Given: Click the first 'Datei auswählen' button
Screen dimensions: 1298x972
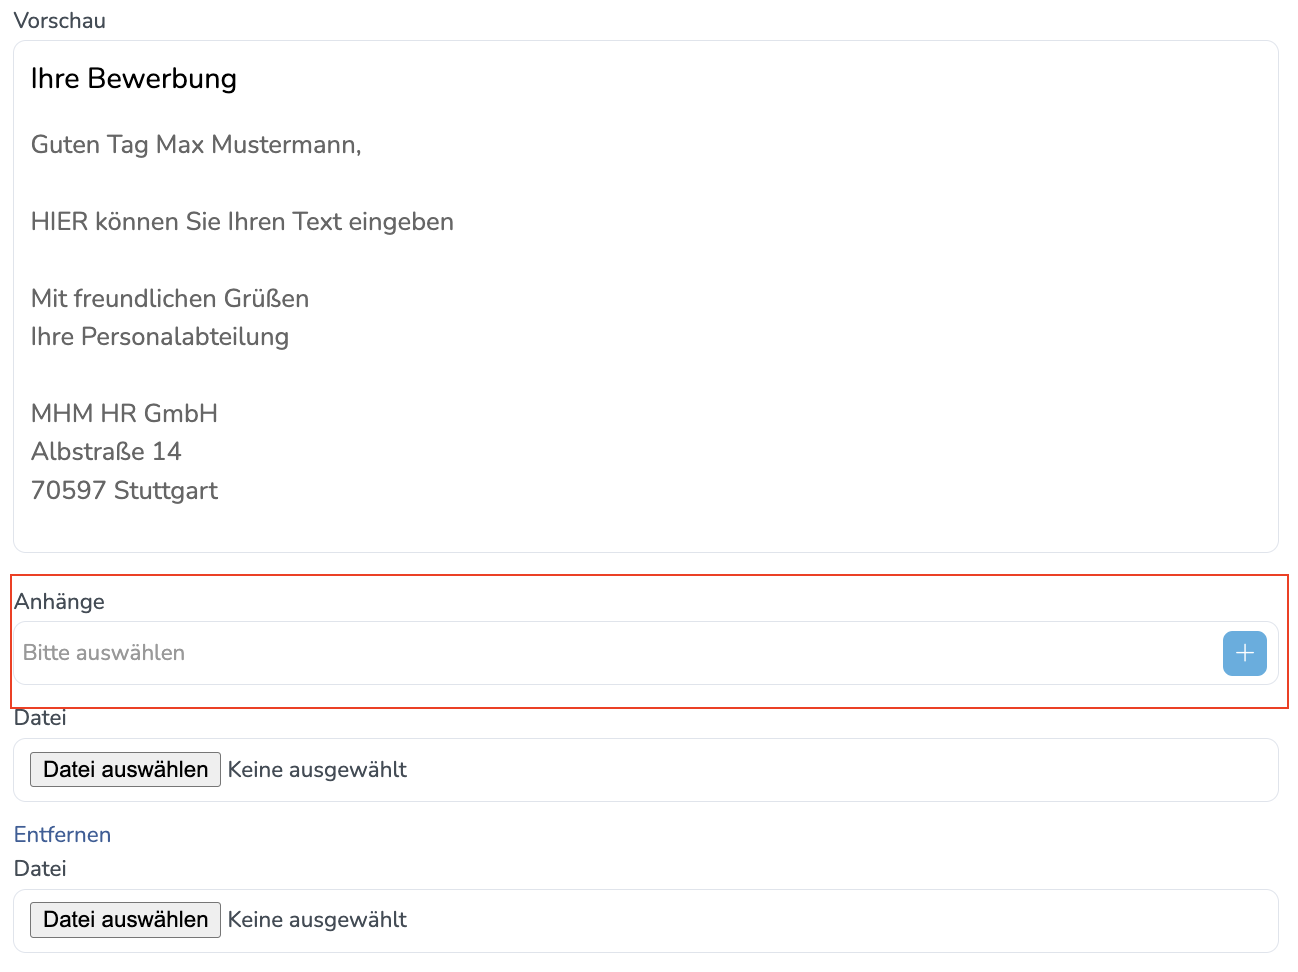Looking at the screenshot, I should point(125,769).
